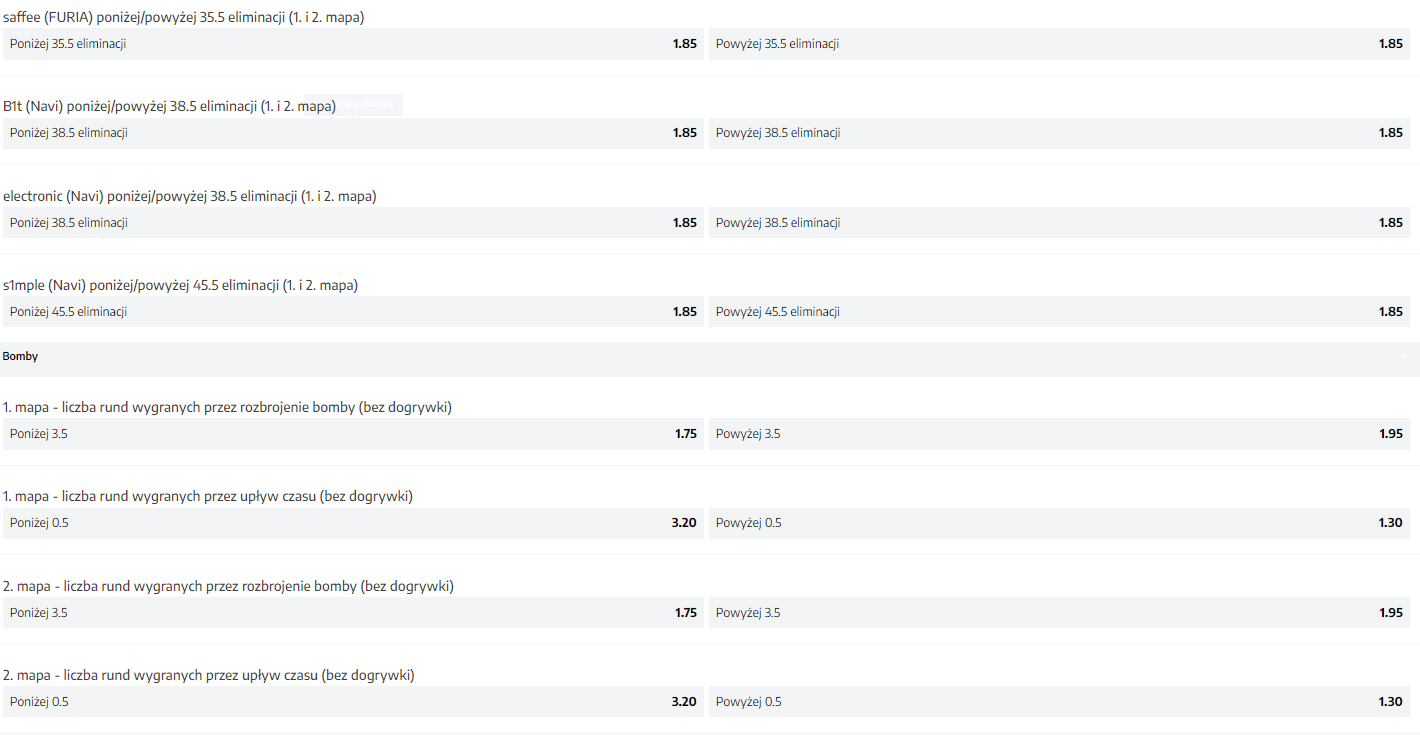The height and width of the screenshot is (735, 1420).
Task: Pick electronic Poniżej 38.5 eliminacji
Action: click(353, 223)
